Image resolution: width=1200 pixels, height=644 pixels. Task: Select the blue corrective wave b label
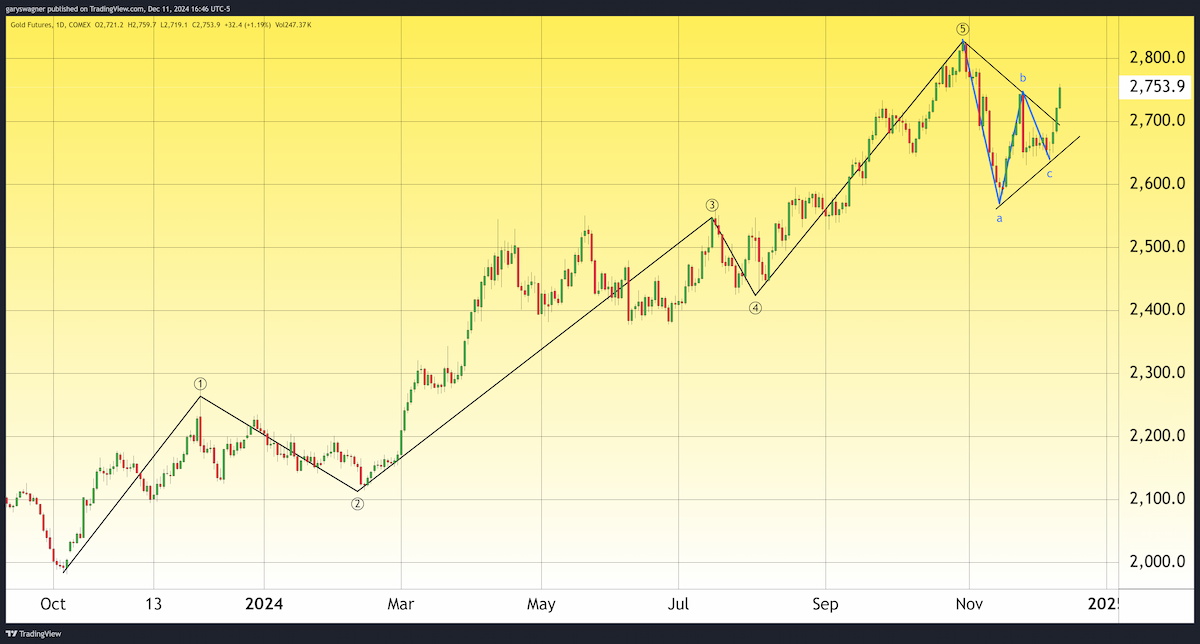1023,78
